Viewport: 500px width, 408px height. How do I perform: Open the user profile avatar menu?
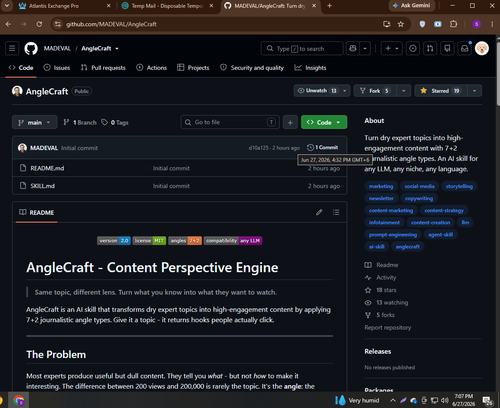(482, 49)
